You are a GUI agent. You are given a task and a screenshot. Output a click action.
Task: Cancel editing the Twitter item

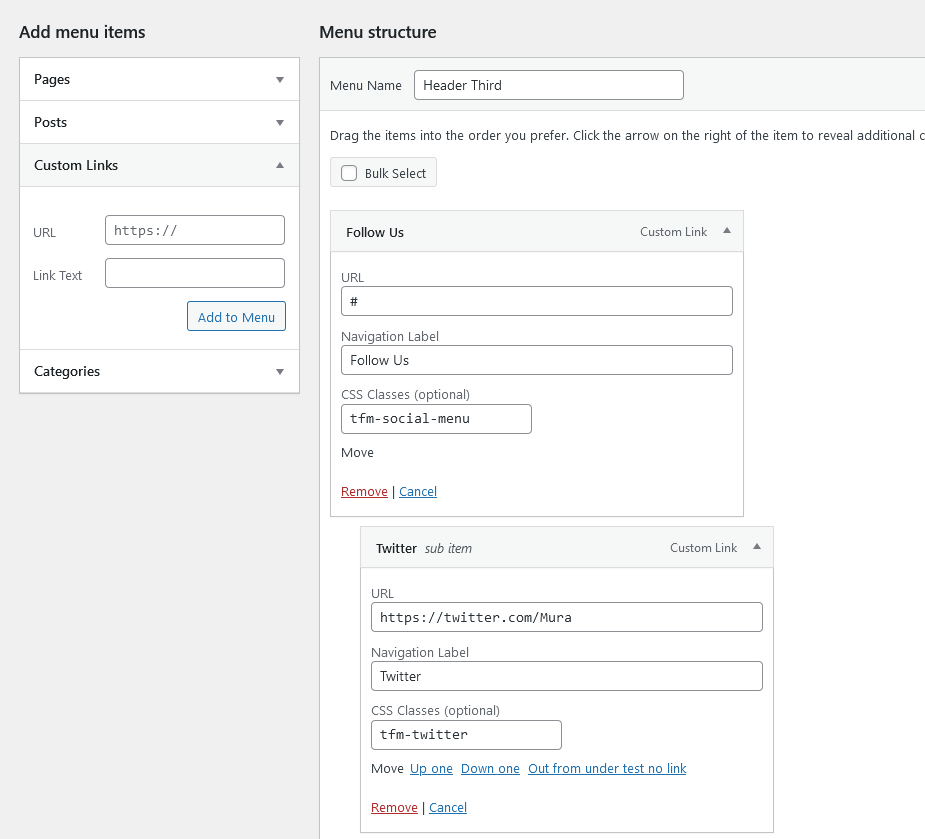coord(448,807)
